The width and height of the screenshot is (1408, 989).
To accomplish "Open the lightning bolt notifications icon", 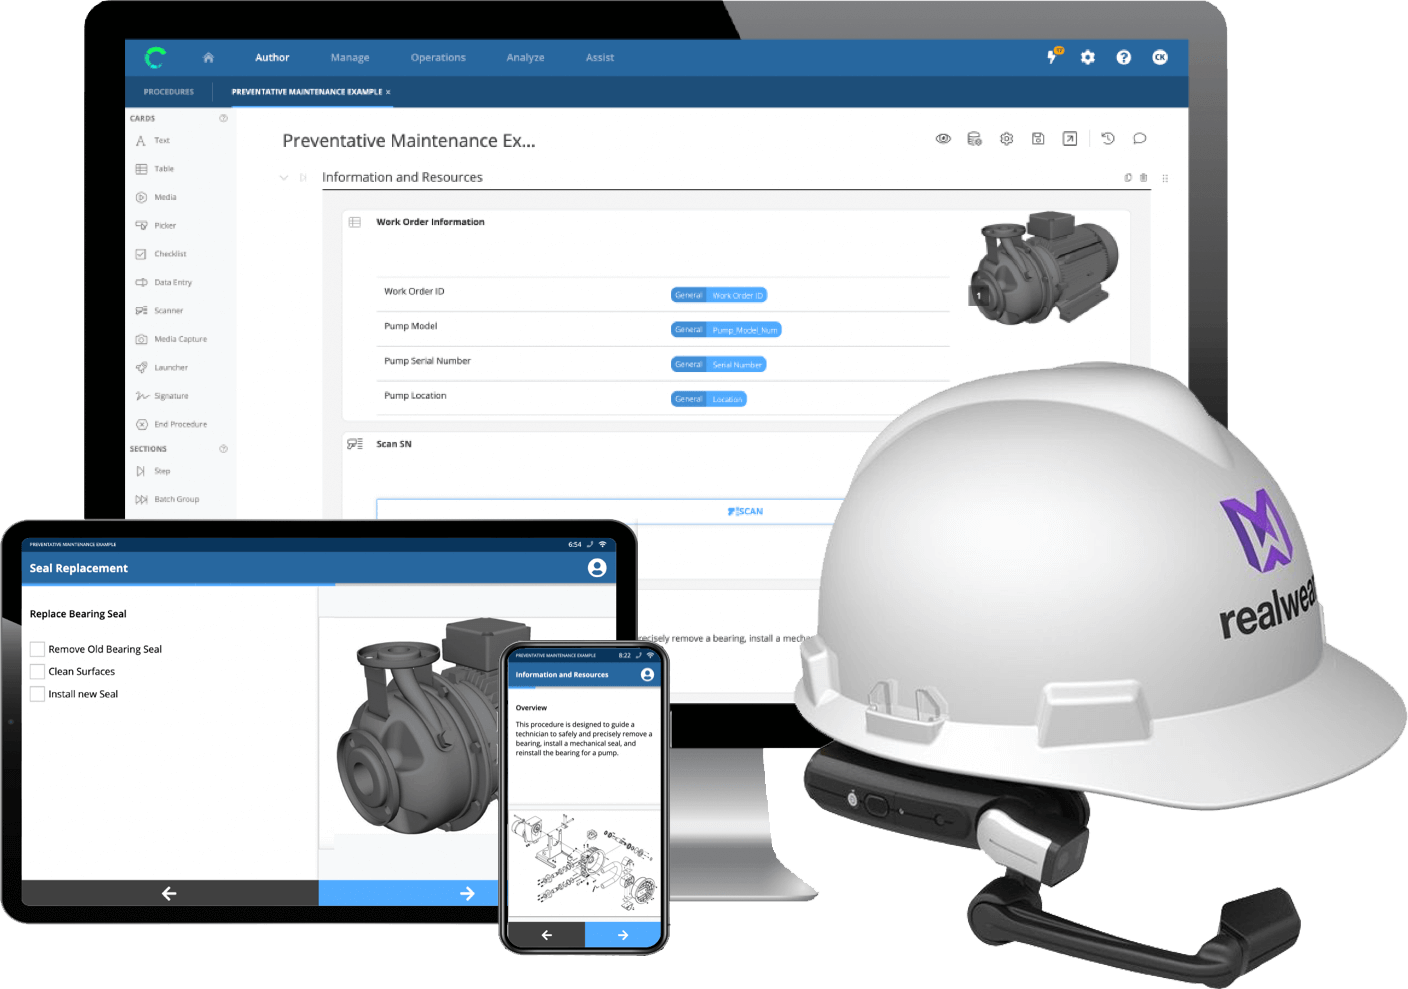I will pyautogui.click(x=1053, y=57).
